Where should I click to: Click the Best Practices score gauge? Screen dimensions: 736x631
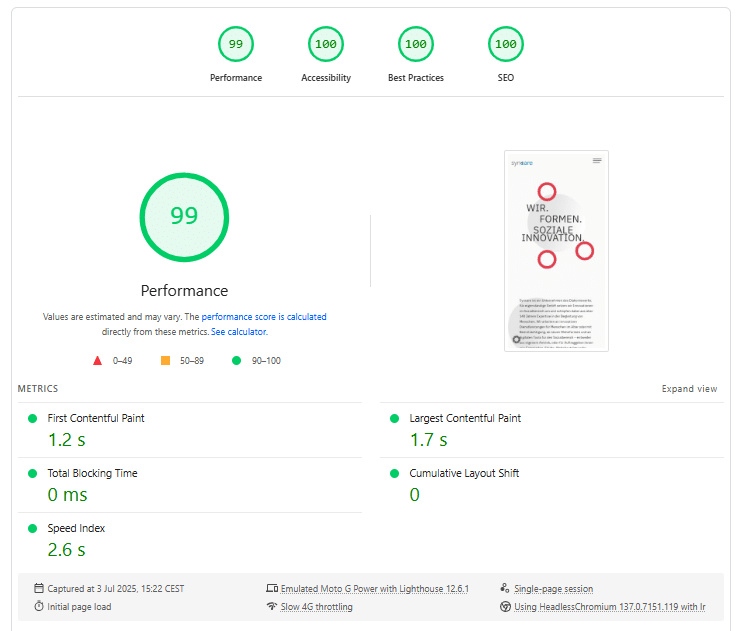point(416,44)
